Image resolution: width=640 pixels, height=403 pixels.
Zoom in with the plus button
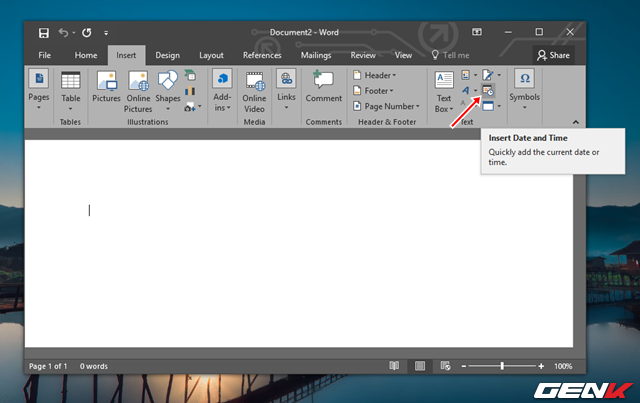pyautogui.click(x=541, y=366)
